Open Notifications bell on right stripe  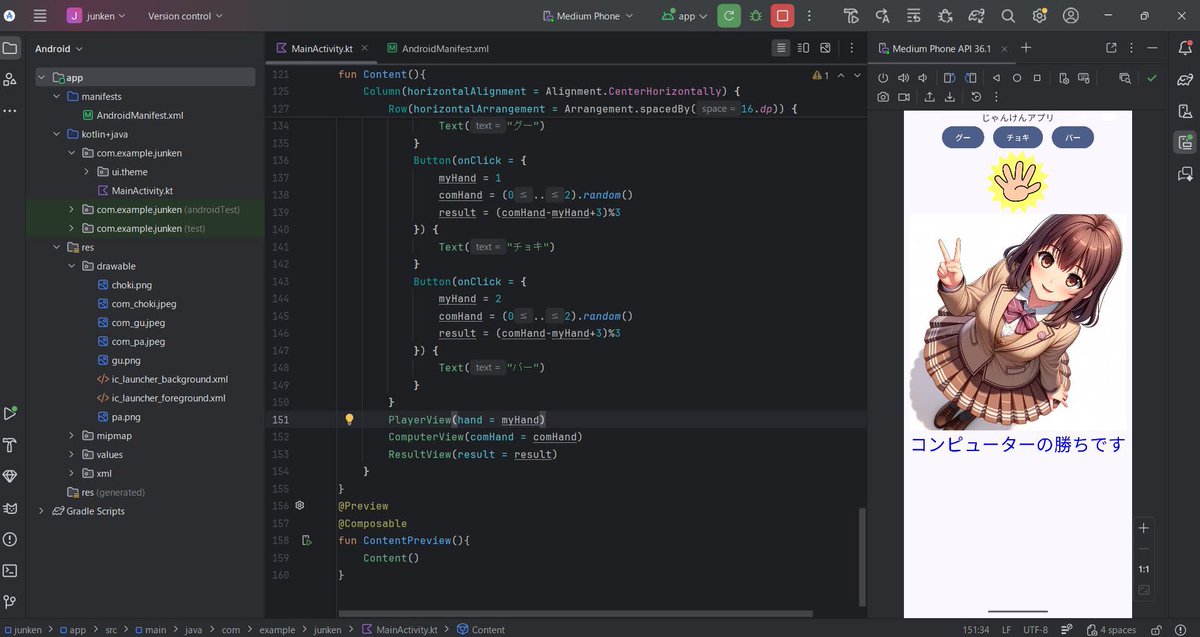pos(1185,48)
